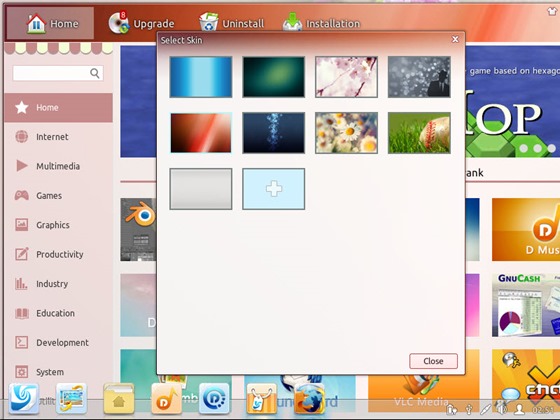Open the System category
The height and width of the screenshot is (420, 560).
(59, 372)
